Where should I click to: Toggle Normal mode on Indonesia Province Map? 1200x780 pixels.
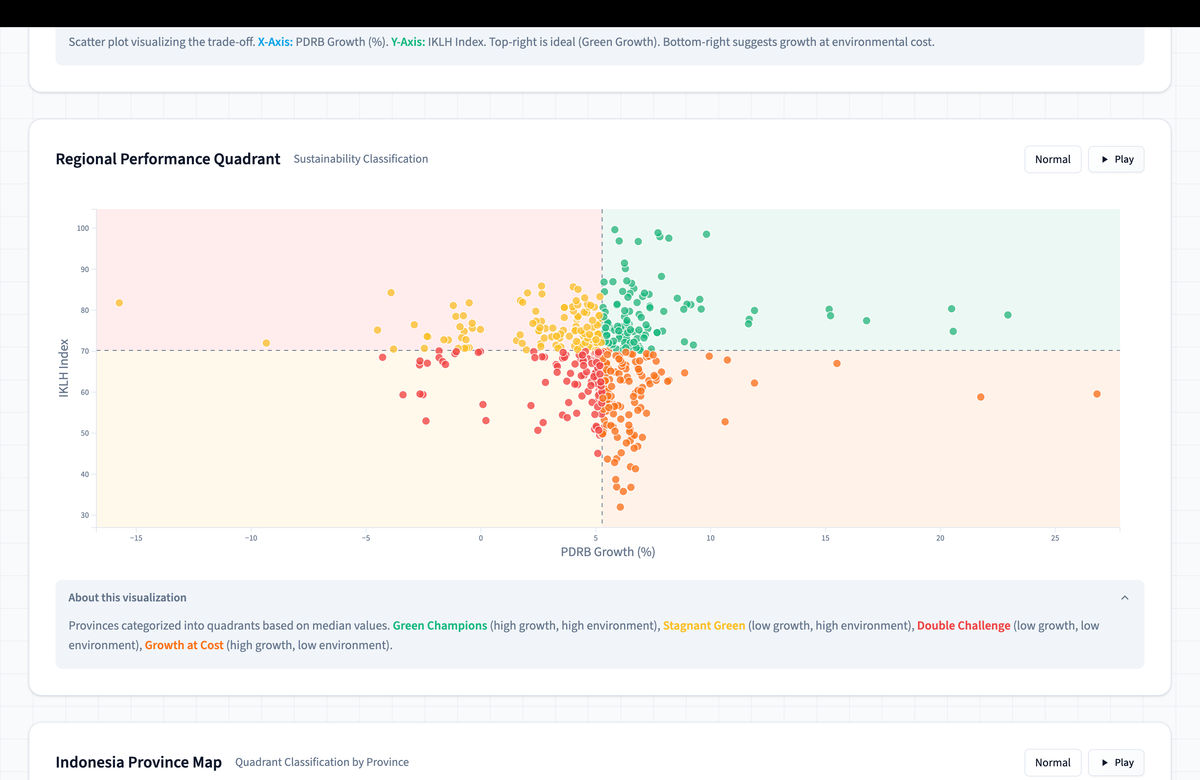(1052, 762)
